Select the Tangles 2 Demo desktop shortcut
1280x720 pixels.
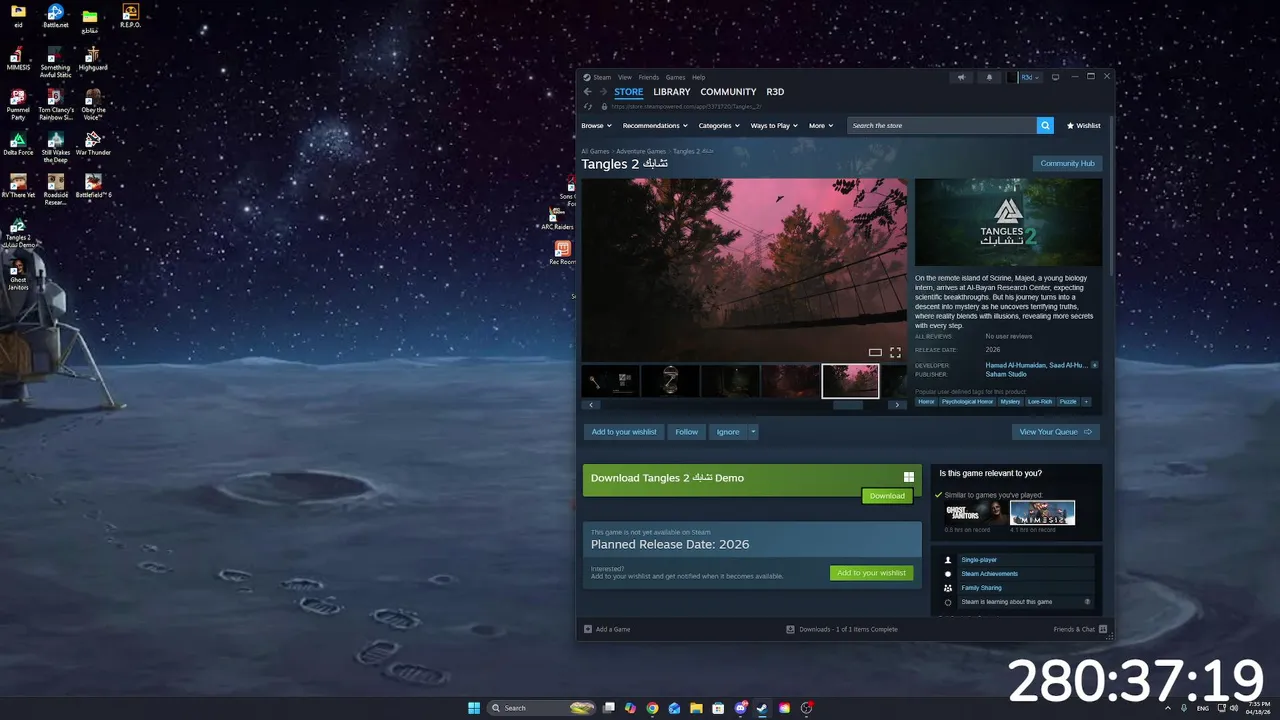[x=18, y=232]
